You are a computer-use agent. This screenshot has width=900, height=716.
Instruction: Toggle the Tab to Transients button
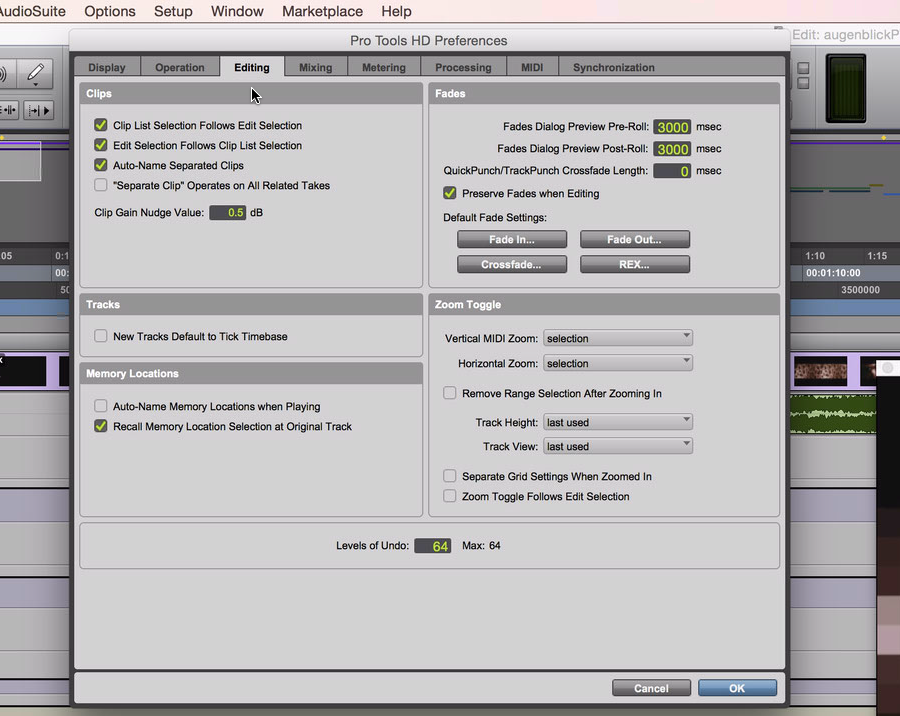(x=8, y=109)
